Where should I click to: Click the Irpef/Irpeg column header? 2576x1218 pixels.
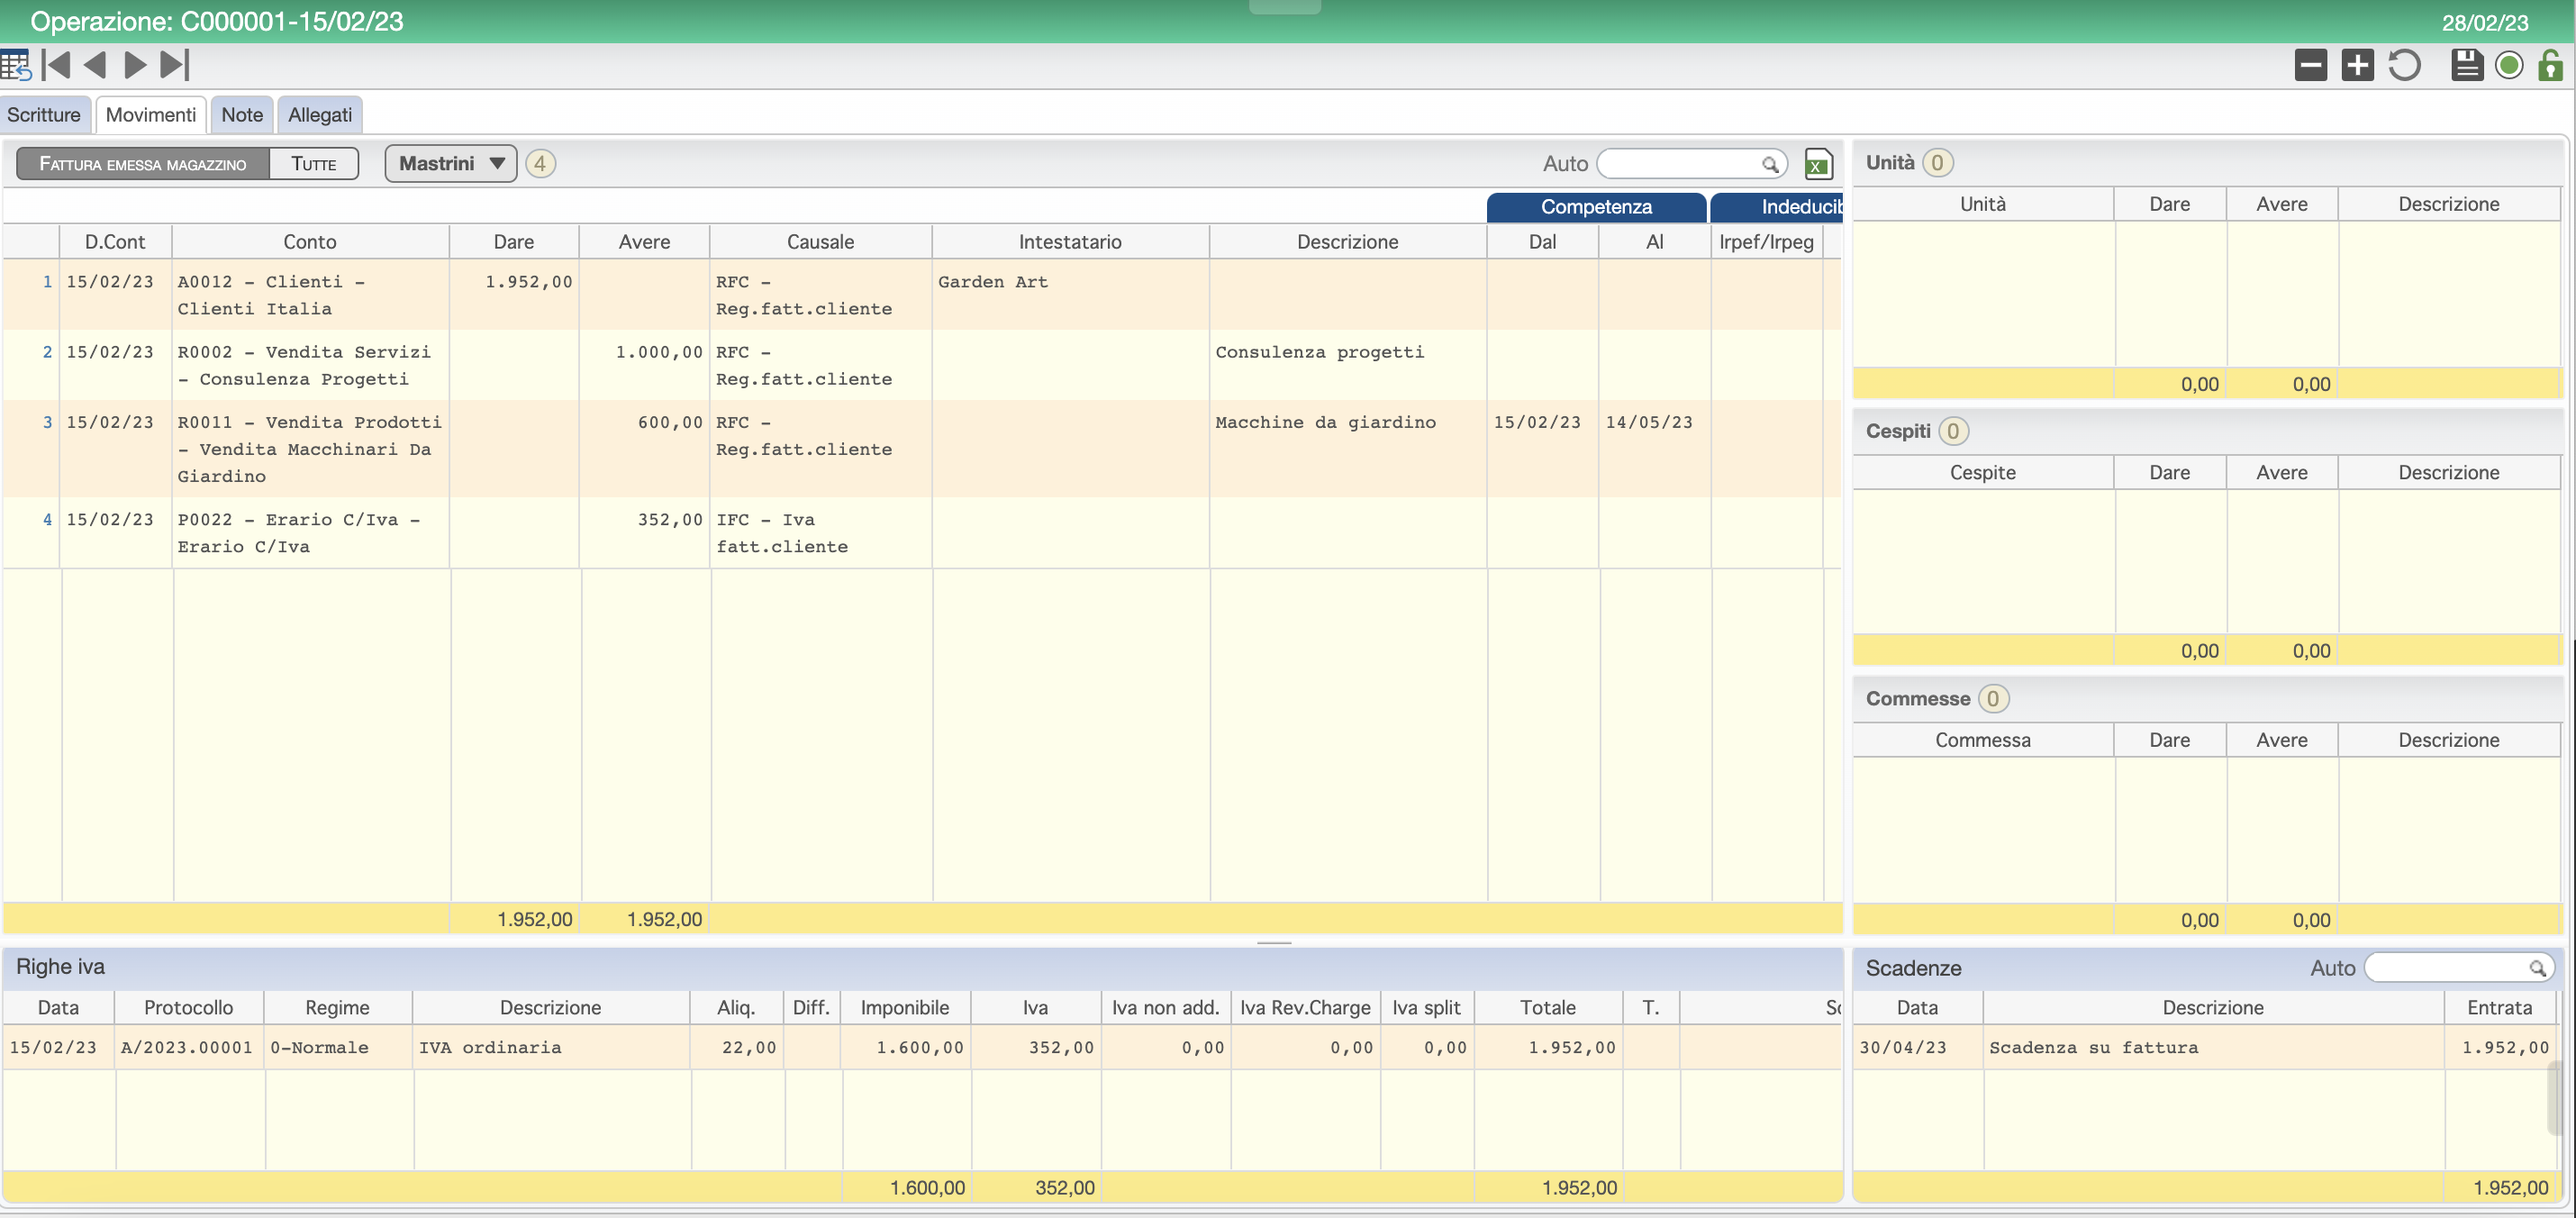click(1766, 242)
